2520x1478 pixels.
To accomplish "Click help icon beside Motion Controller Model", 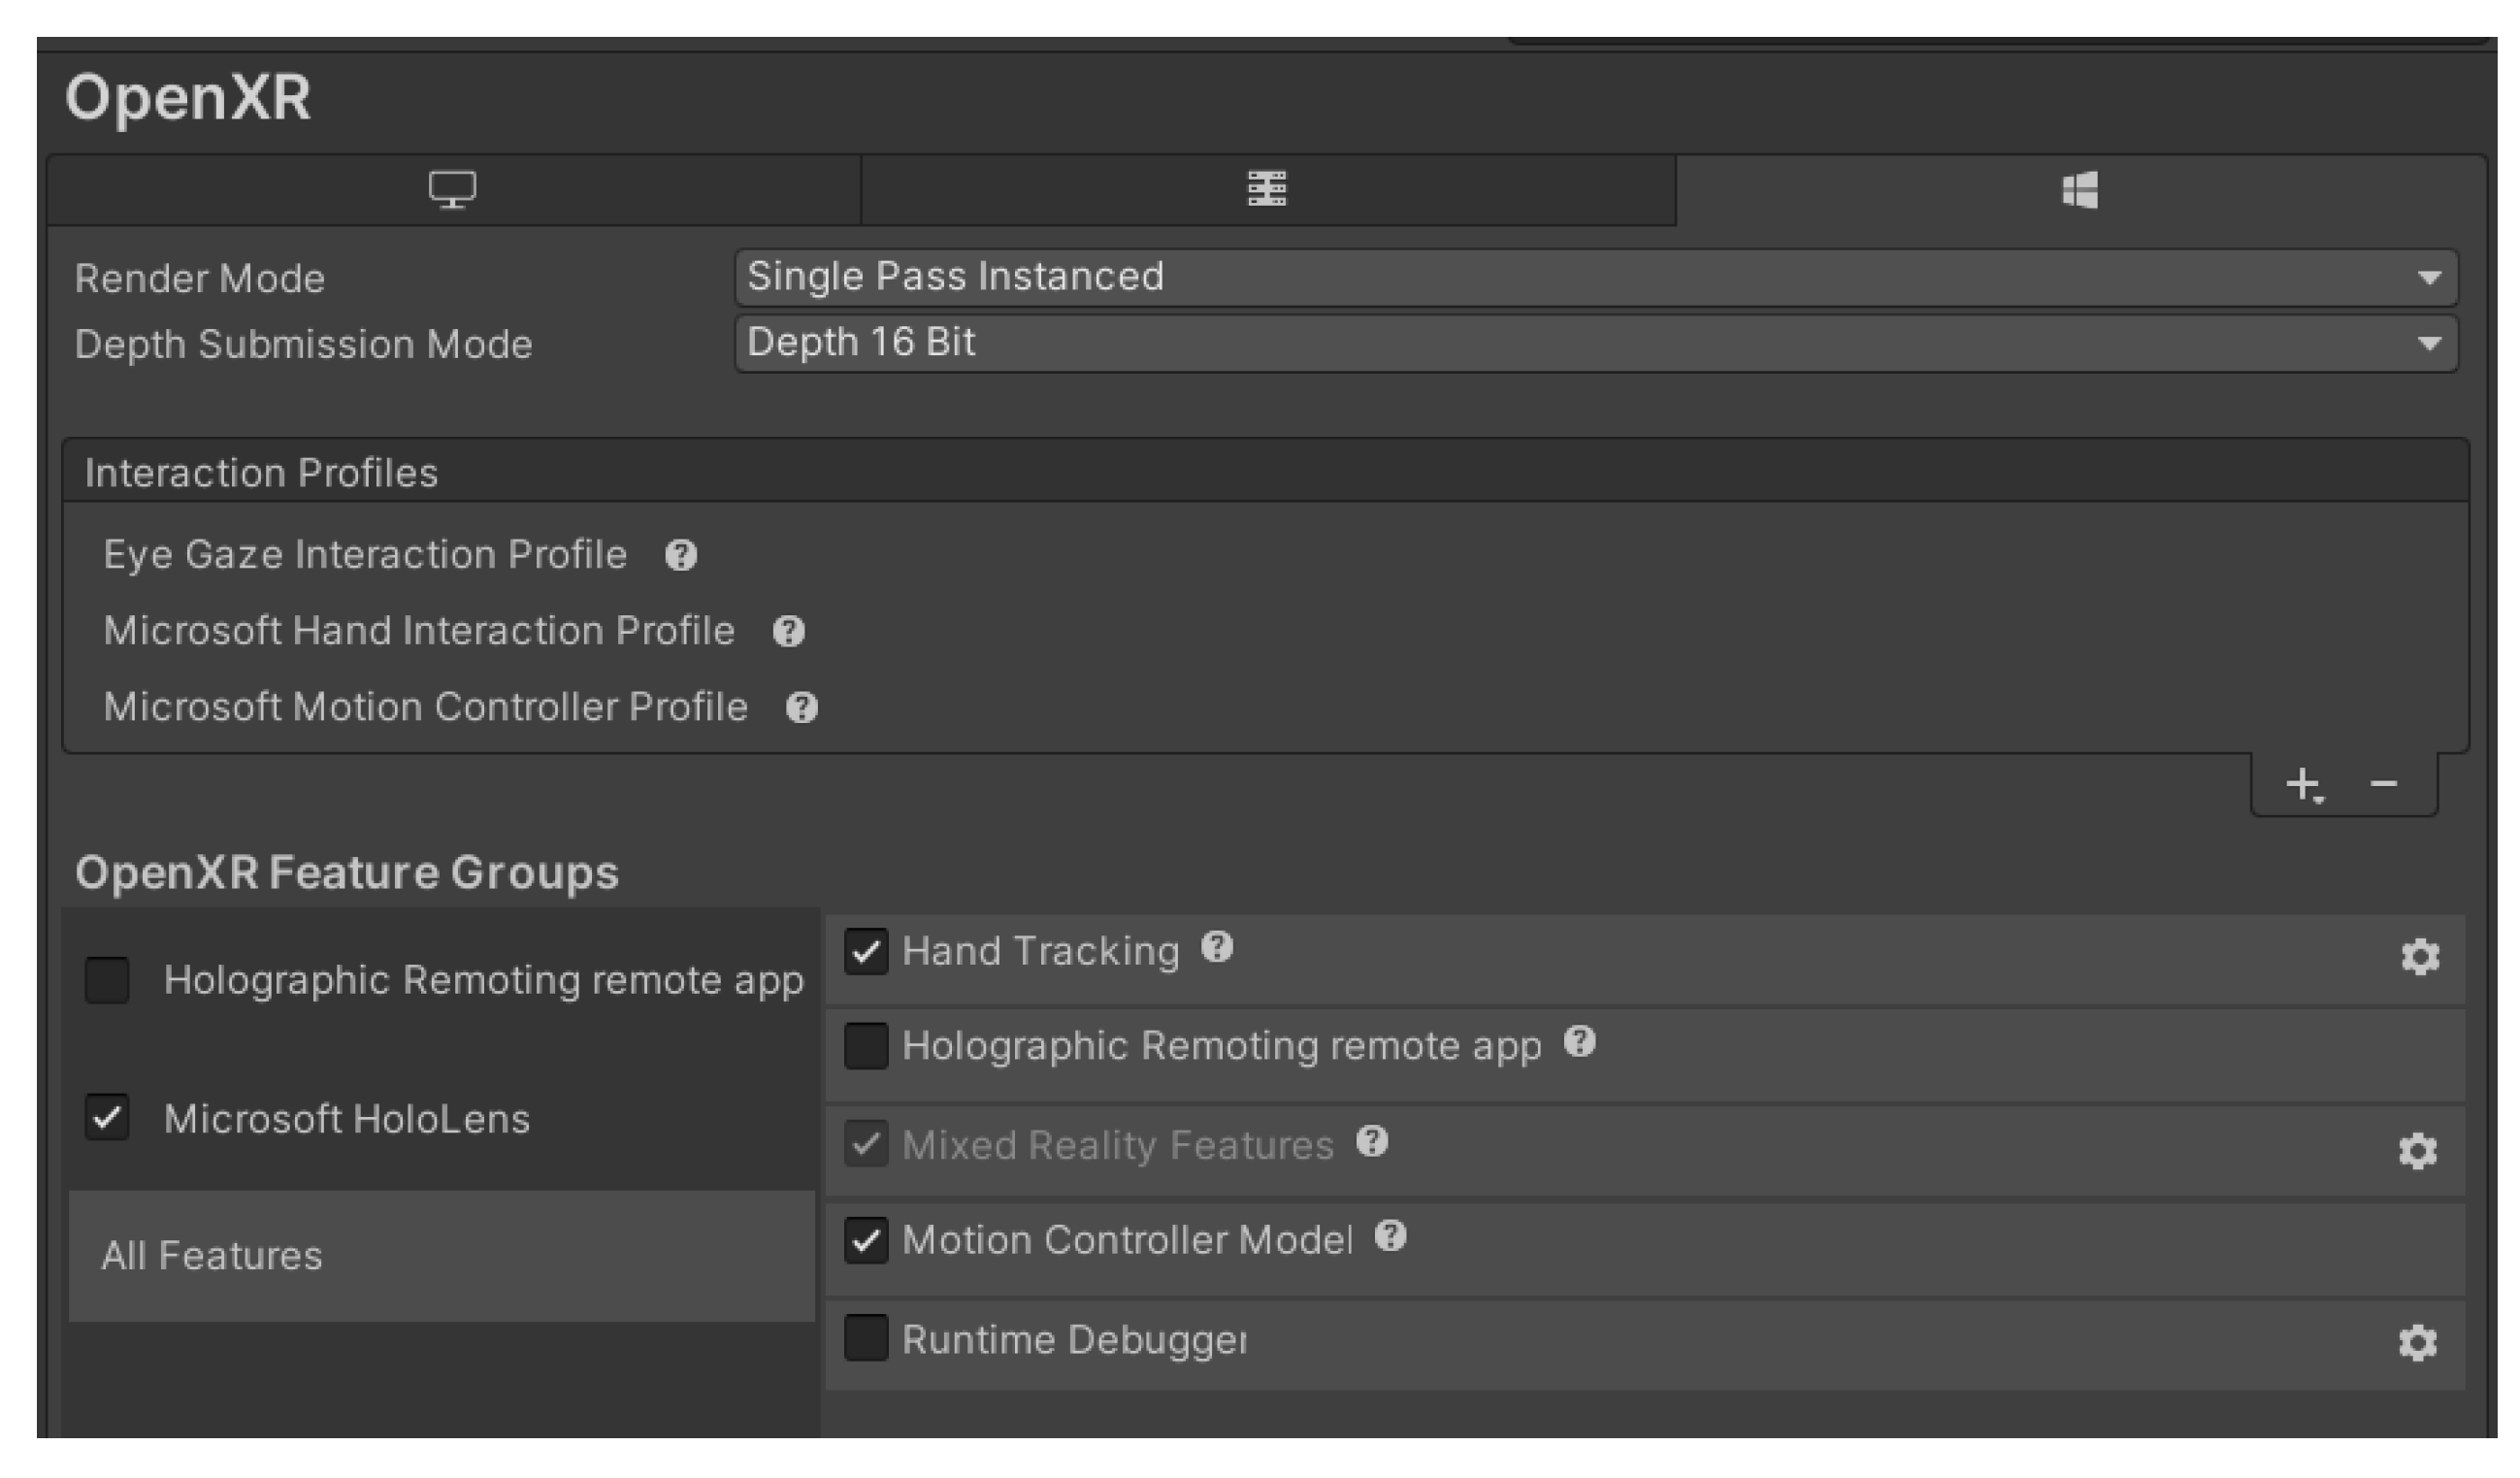I will click(x=1391, y=1237).
